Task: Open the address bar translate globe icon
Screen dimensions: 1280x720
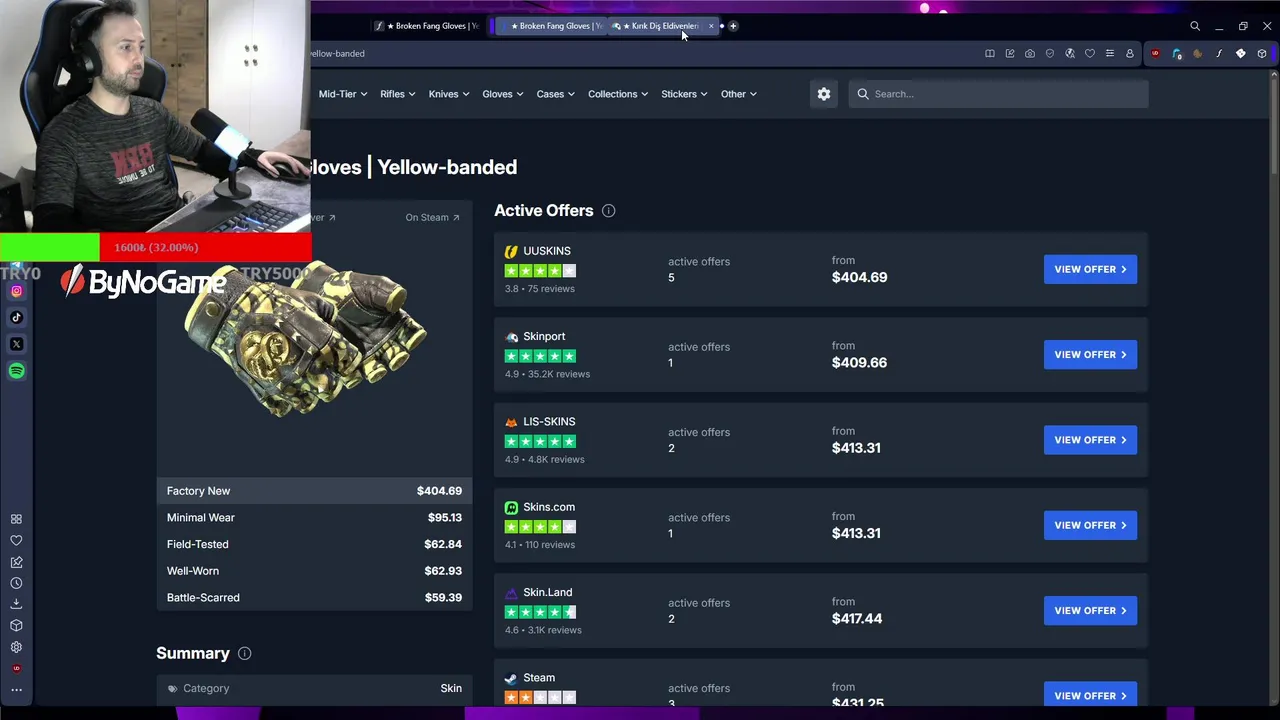Action: 1070,53
